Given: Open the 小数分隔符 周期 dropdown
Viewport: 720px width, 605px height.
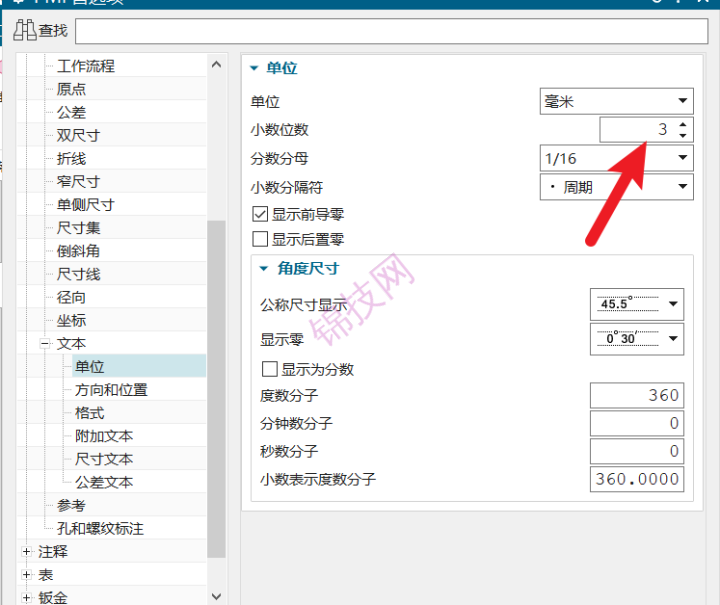Looking at the screenshot, I should click(x=616, y=186).
